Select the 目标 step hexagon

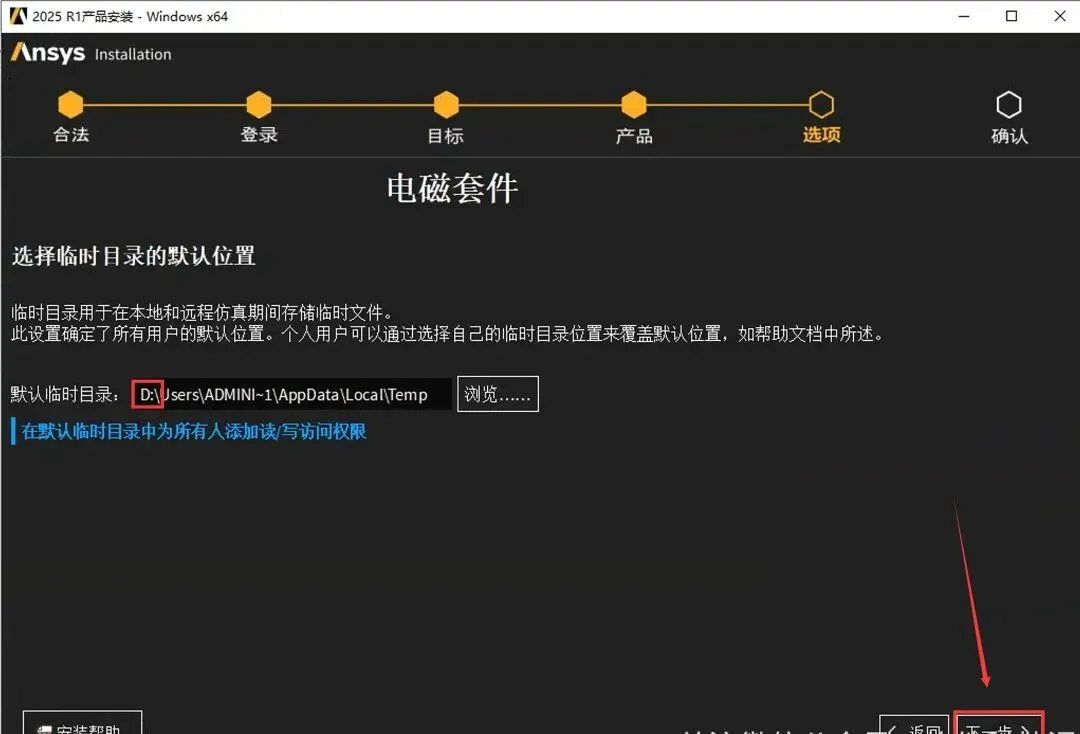pyautogui.click(x=446, y=105)
